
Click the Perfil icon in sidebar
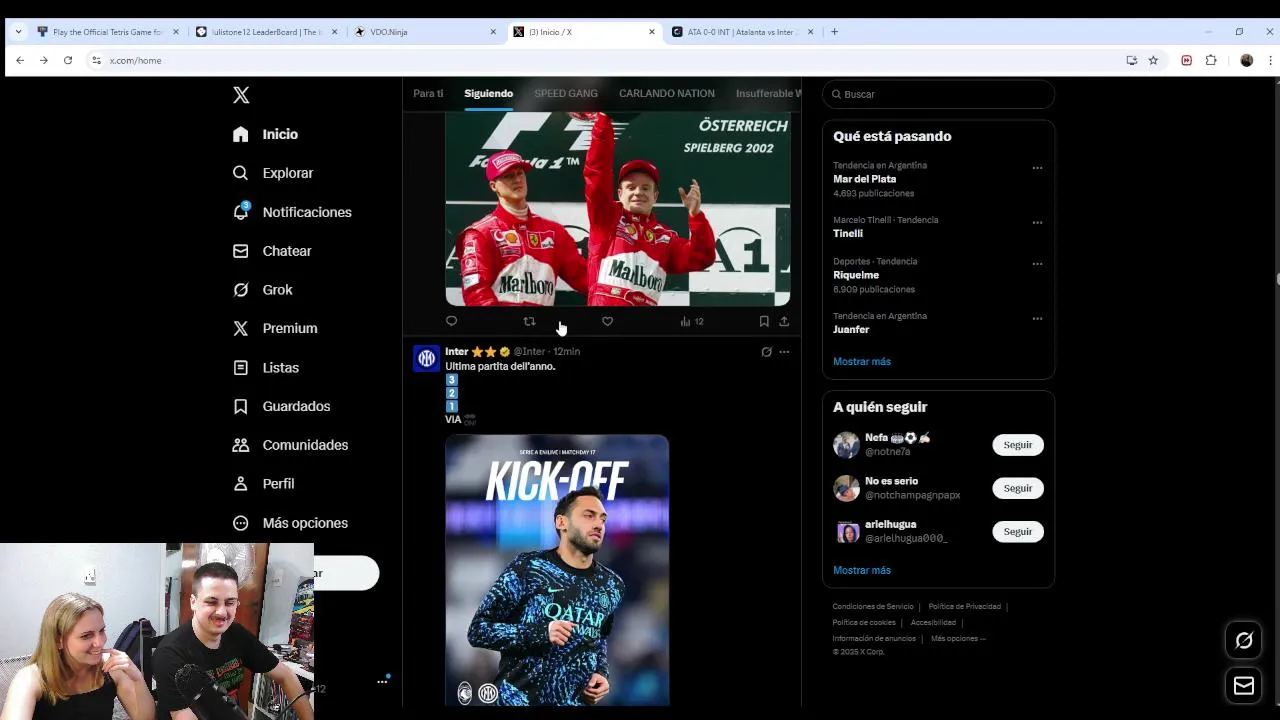pyautogui.click(x=240, y=484)
